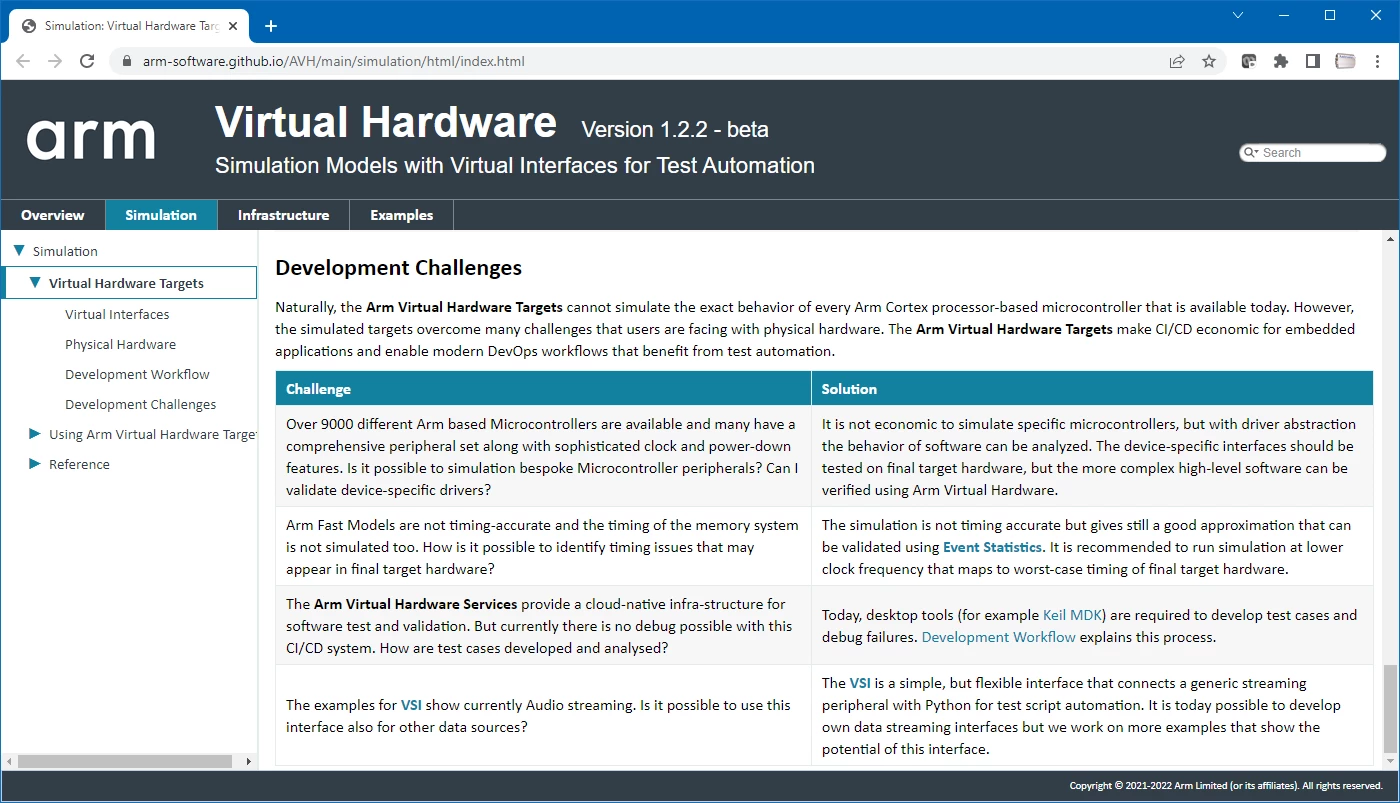The image size is (1400, 803).
Task: Click sidebar scrollbar left arrow
Action: click(x=9, y=761)
